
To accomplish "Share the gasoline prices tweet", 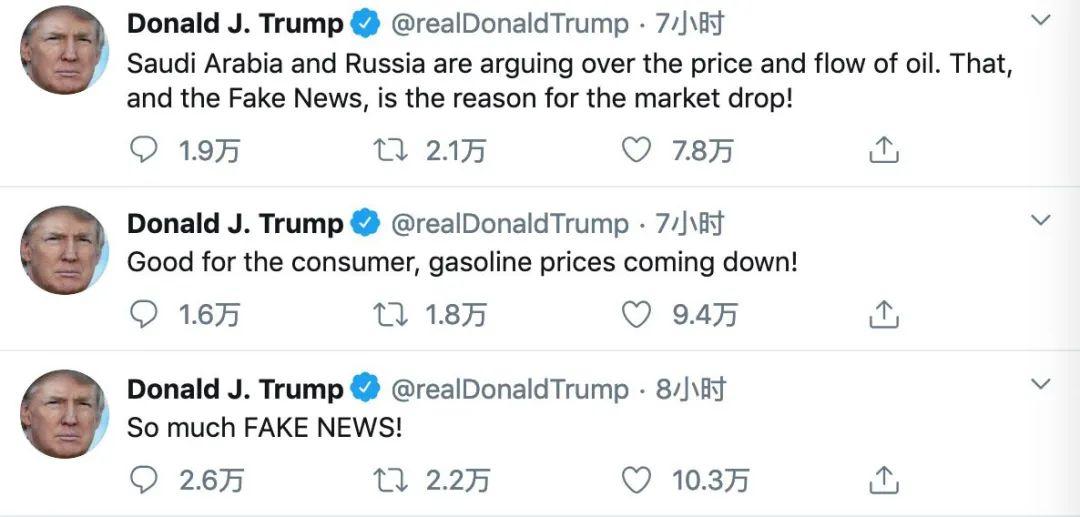I will (x=884, y=315).
